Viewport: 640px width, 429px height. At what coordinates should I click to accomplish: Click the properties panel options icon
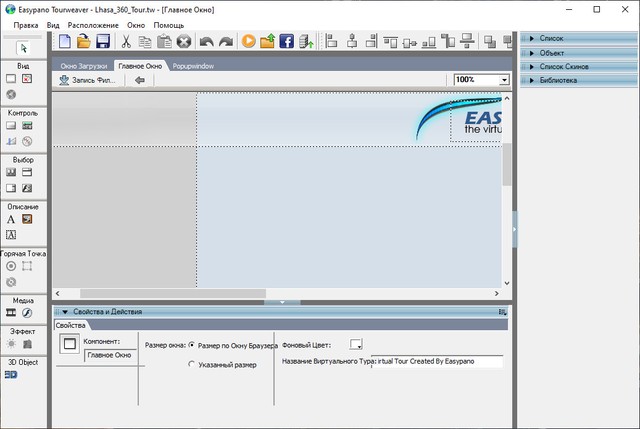click(503, 312)
